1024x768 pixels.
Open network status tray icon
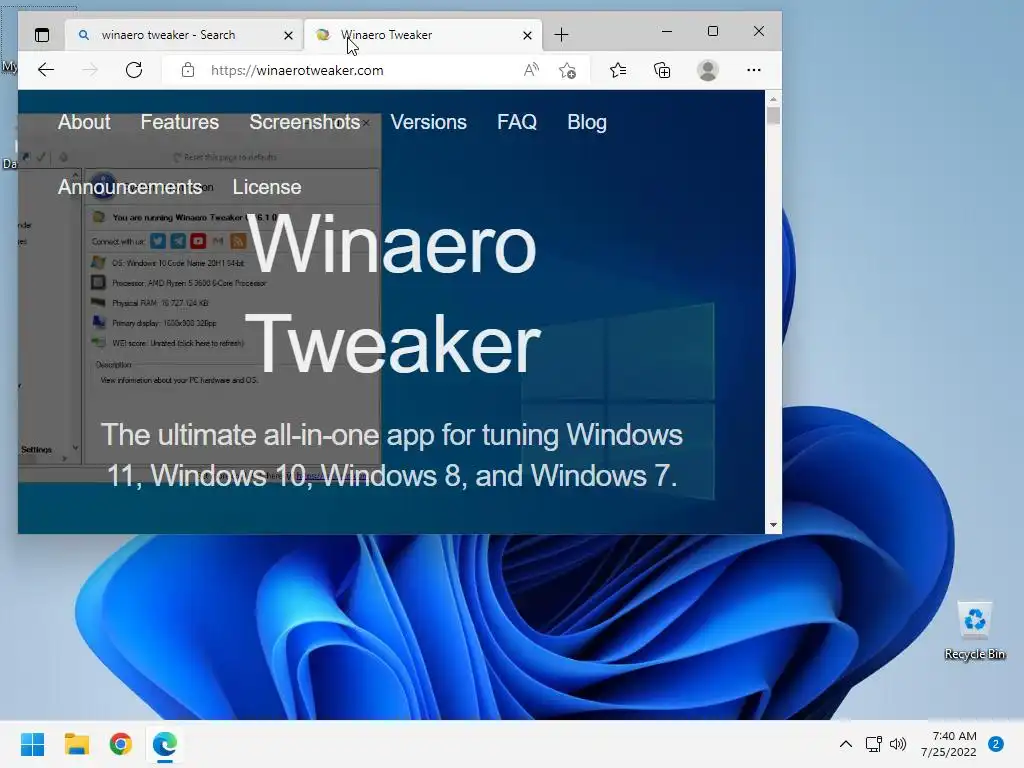[873, 744]
